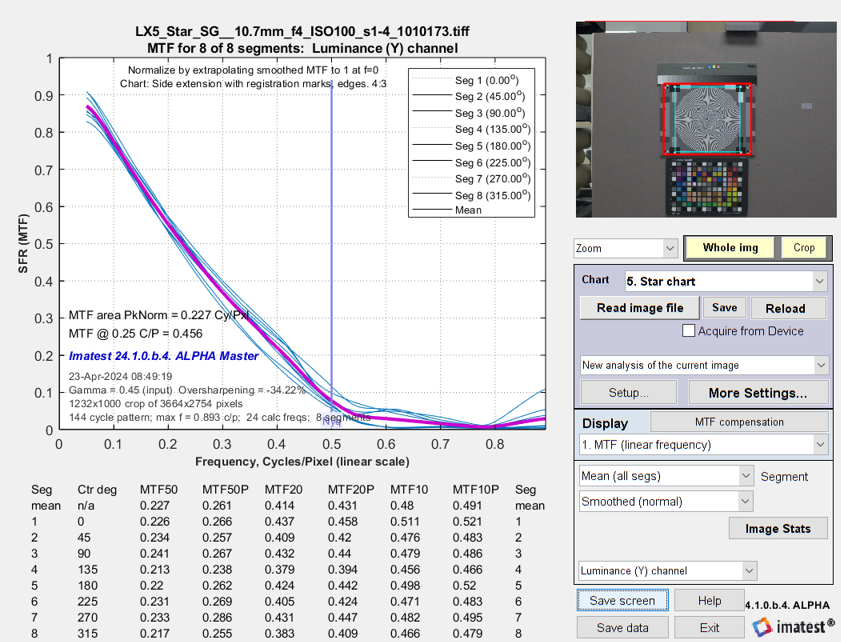This screenshot has height=642, width=841.
Task: Open More Settings
Action: pos(757,393)
